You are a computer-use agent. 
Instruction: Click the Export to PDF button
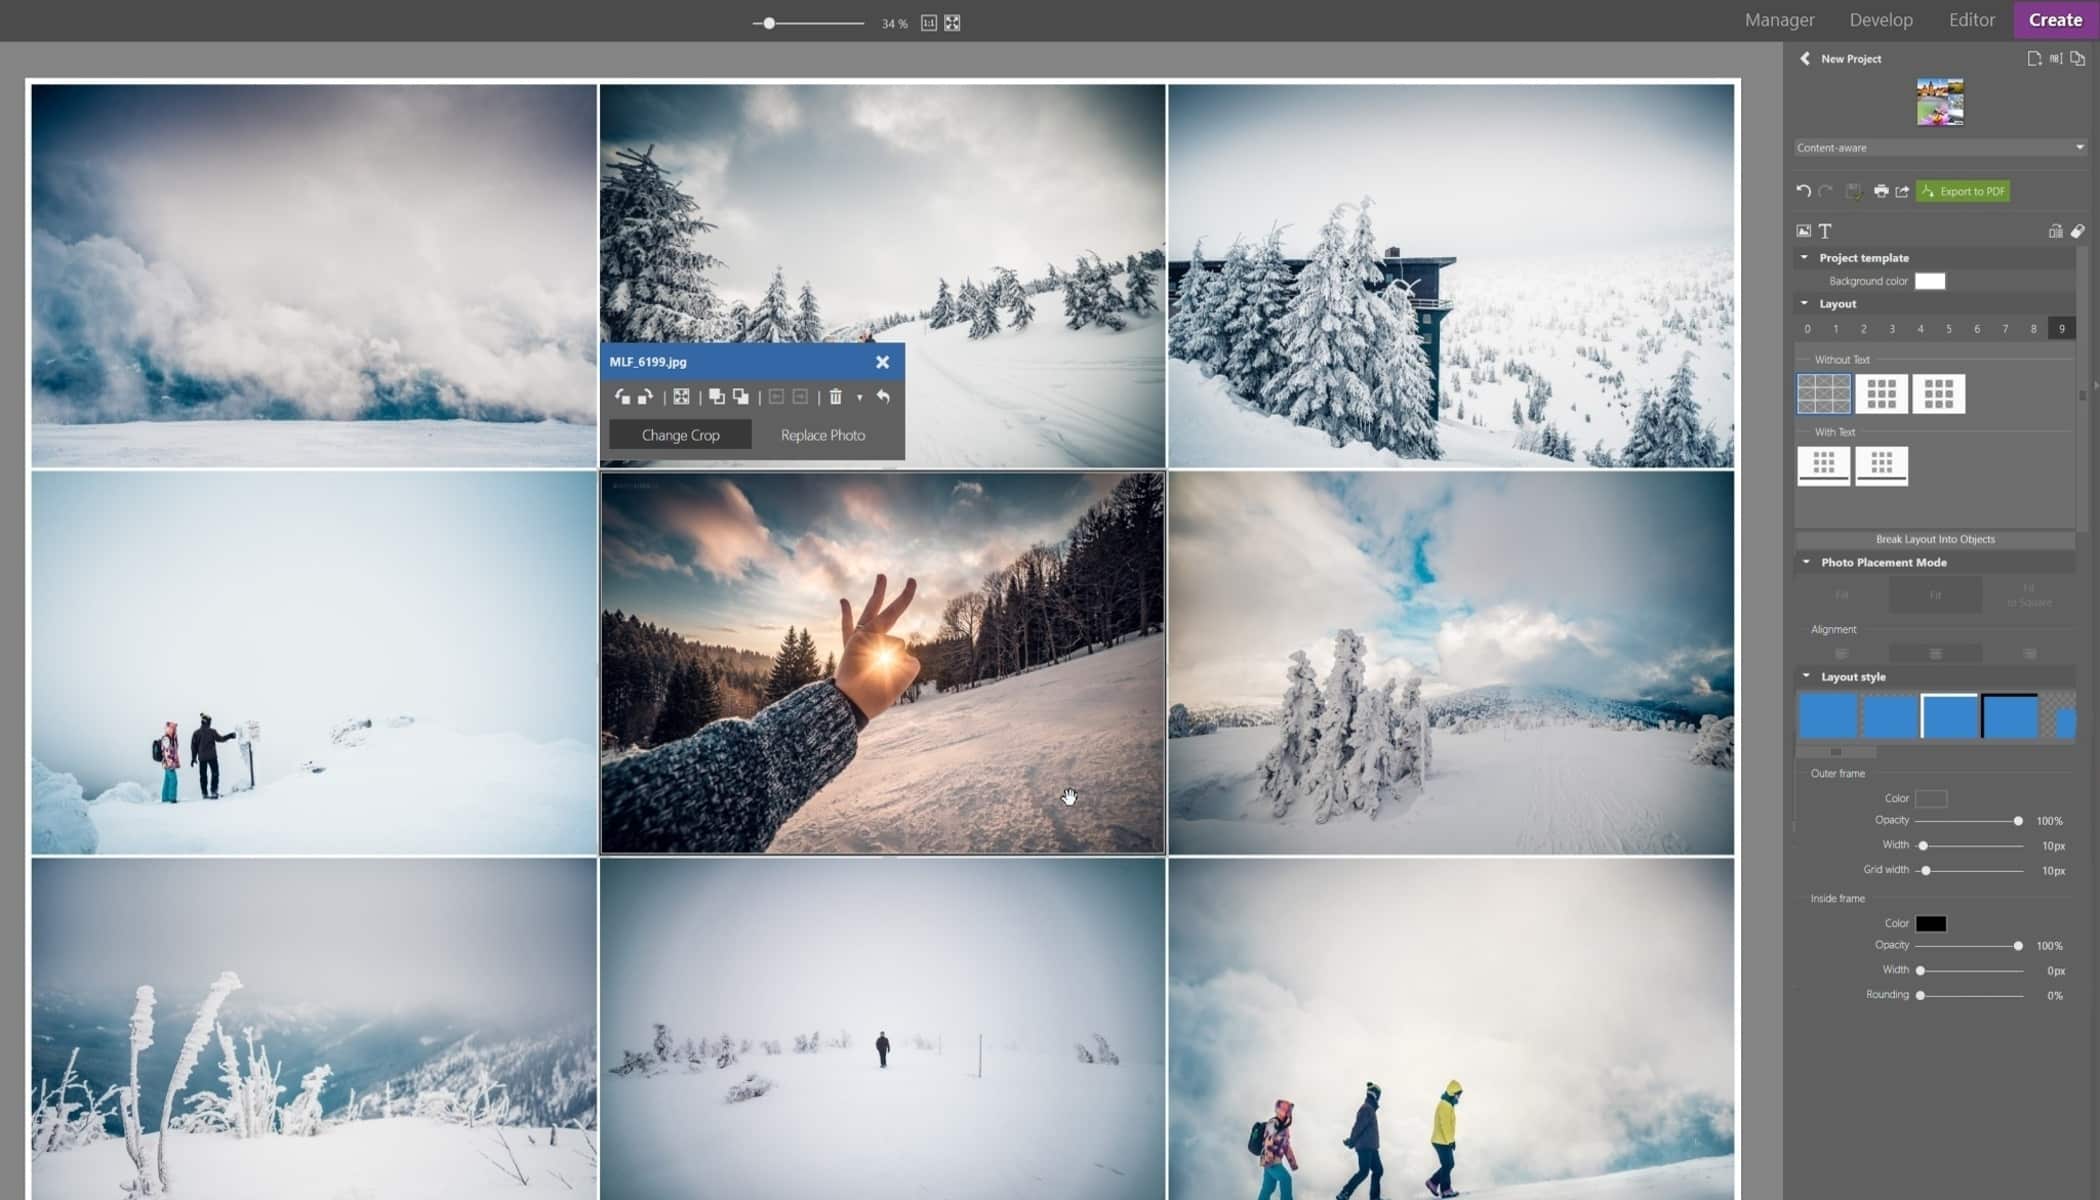tap(1964, 190)
